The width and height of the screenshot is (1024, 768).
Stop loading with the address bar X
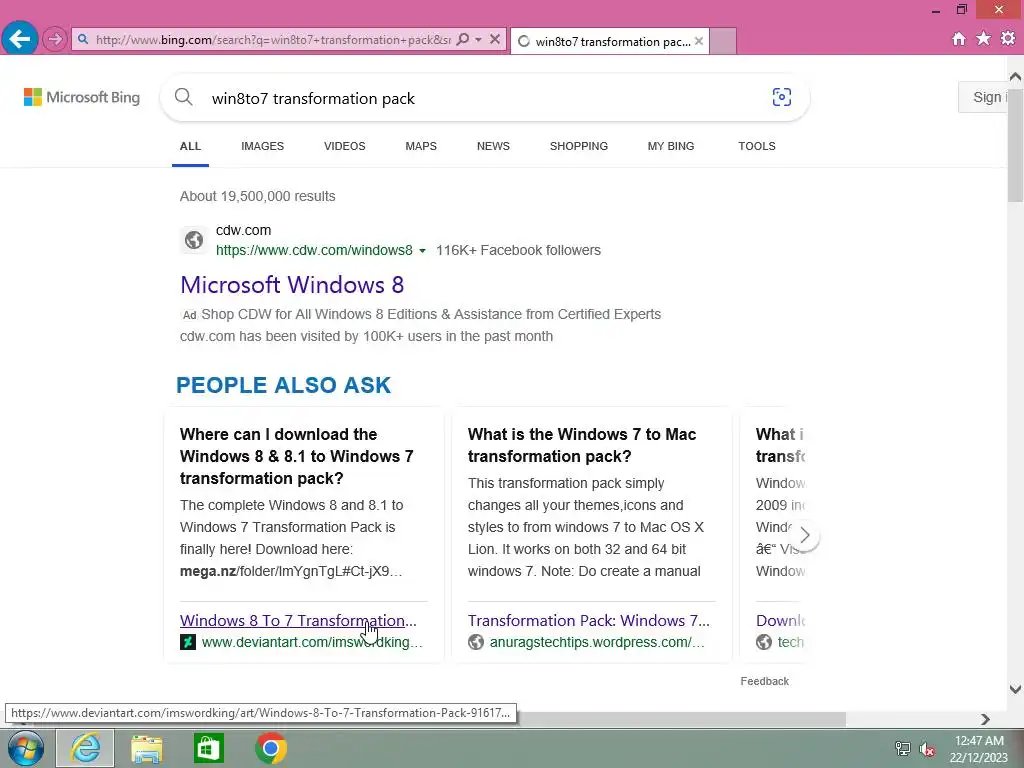[495, 39]
